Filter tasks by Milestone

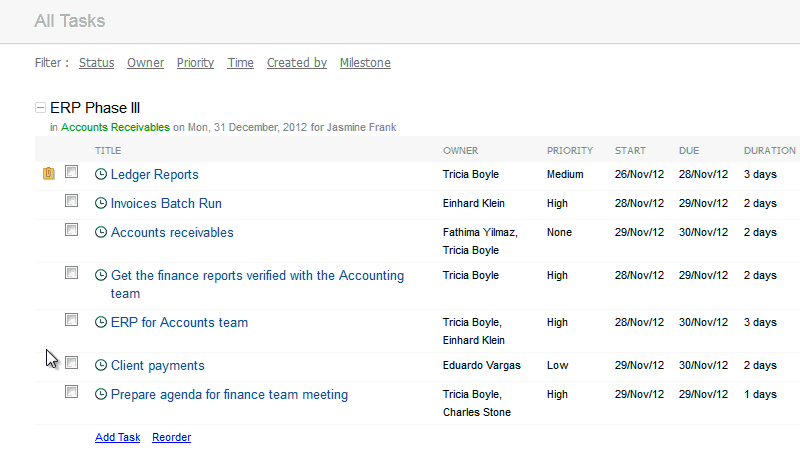365,63
